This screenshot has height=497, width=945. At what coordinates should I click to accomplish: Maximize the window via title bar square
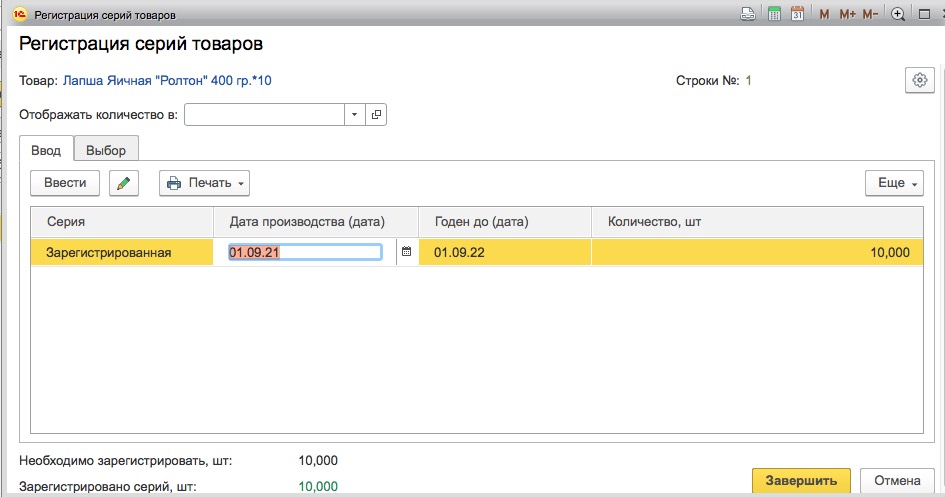coord(925,14)
